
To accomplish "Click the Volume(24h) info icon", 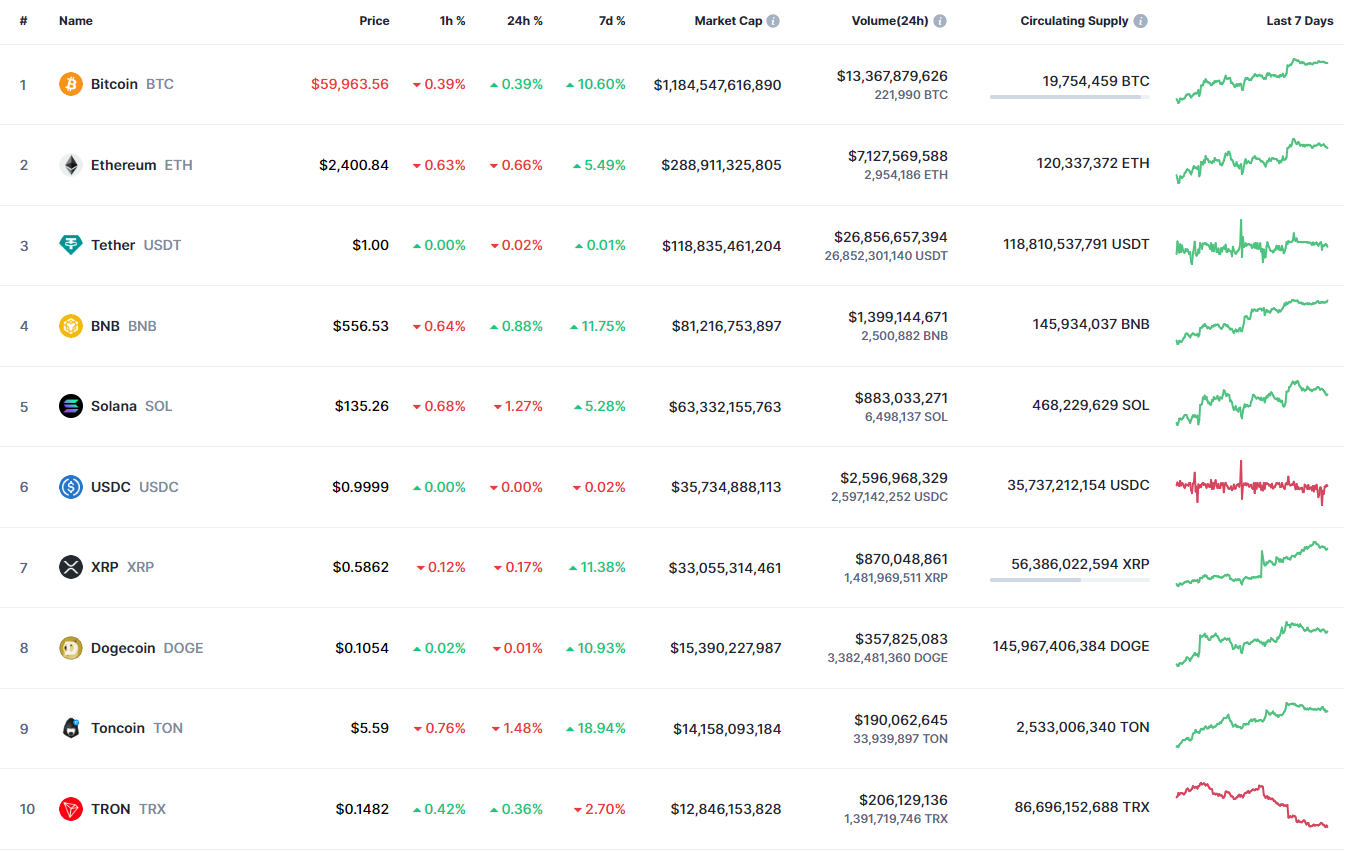I will pos(940,21).
